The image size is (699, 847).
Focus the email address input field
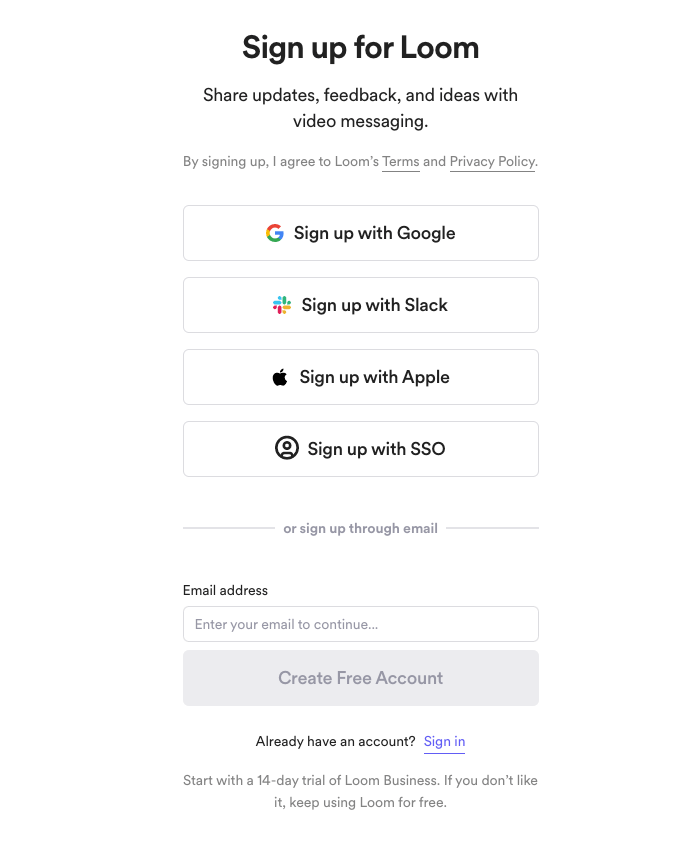point(361,624)
